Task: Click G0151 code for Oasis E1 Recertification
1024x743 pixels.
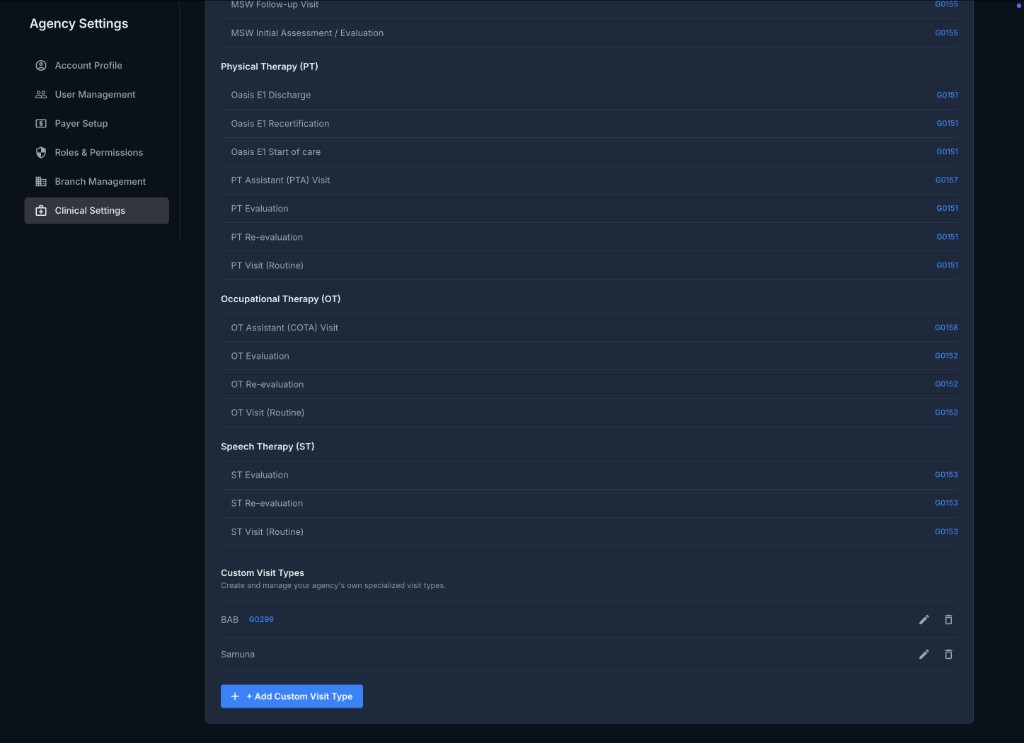Action: pos(947,123)
